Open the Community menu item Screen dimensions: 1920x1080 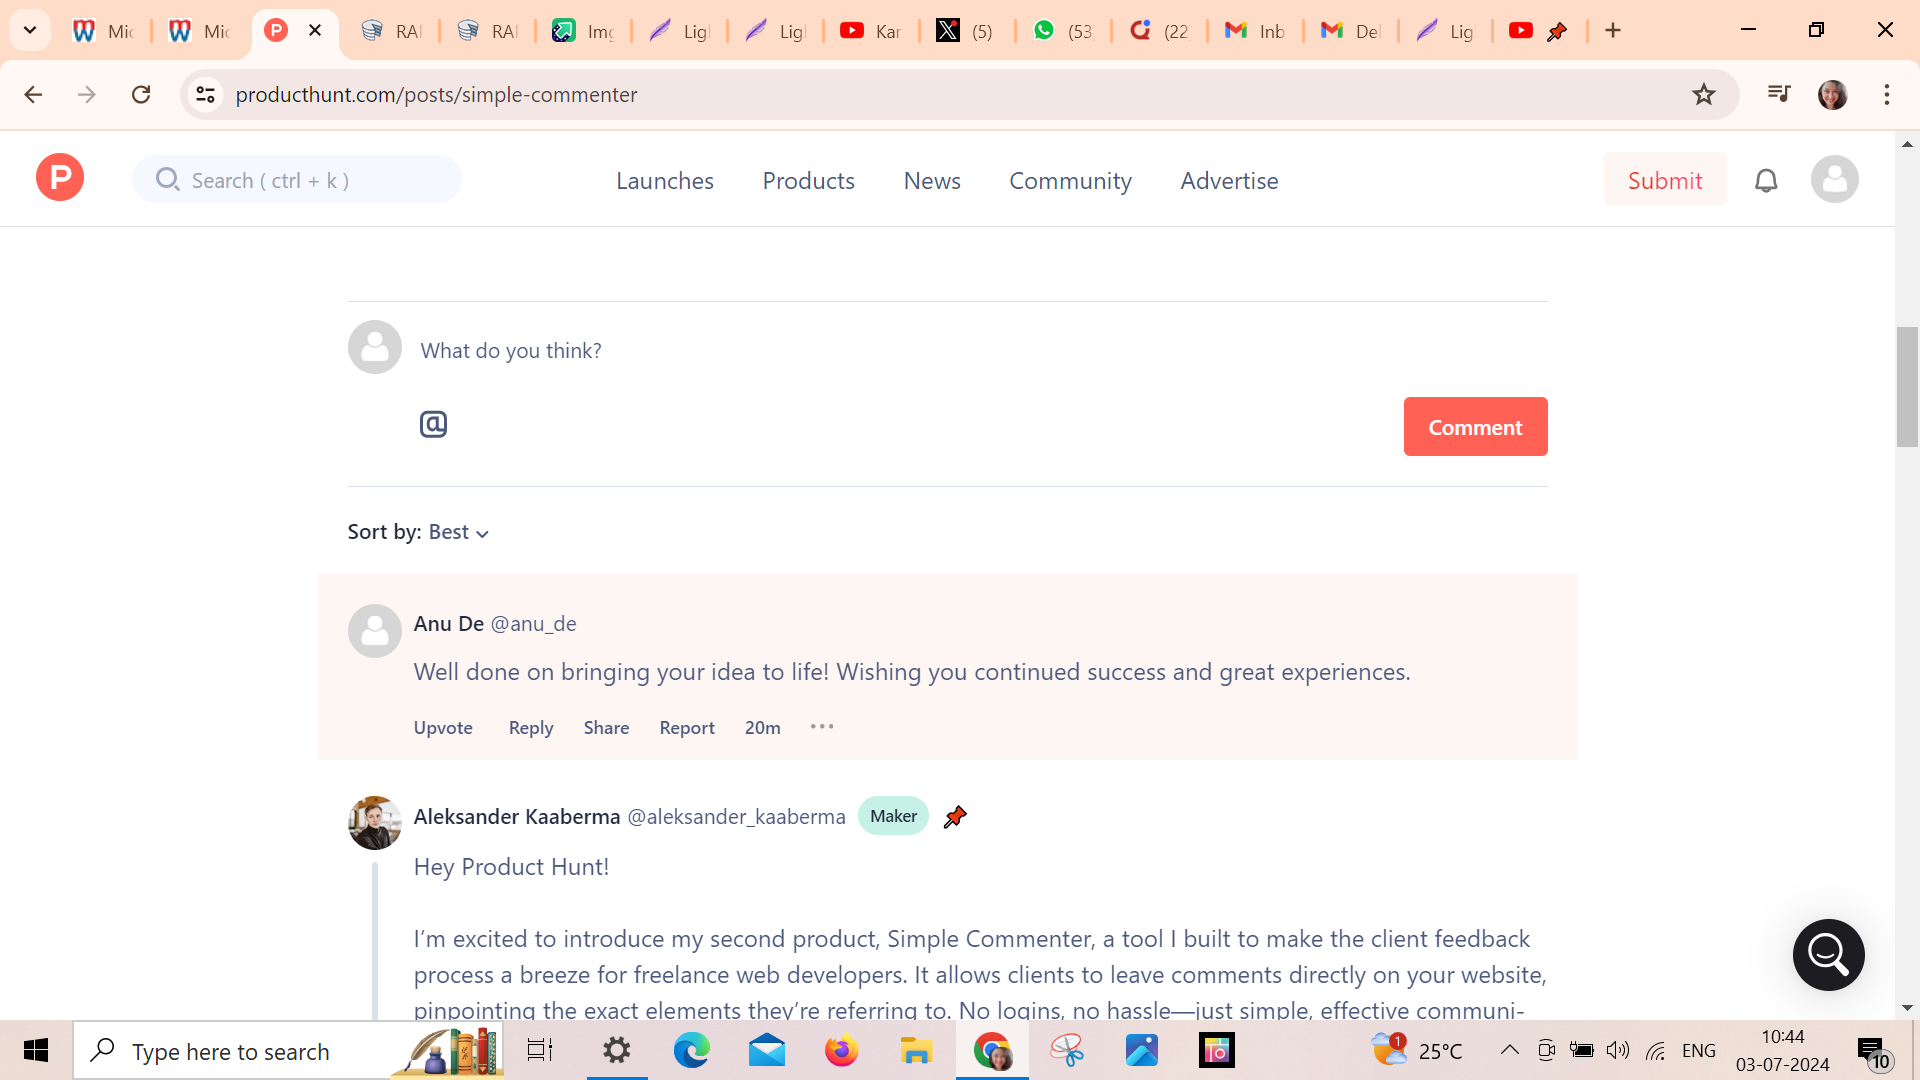(x=1070, y=181)
